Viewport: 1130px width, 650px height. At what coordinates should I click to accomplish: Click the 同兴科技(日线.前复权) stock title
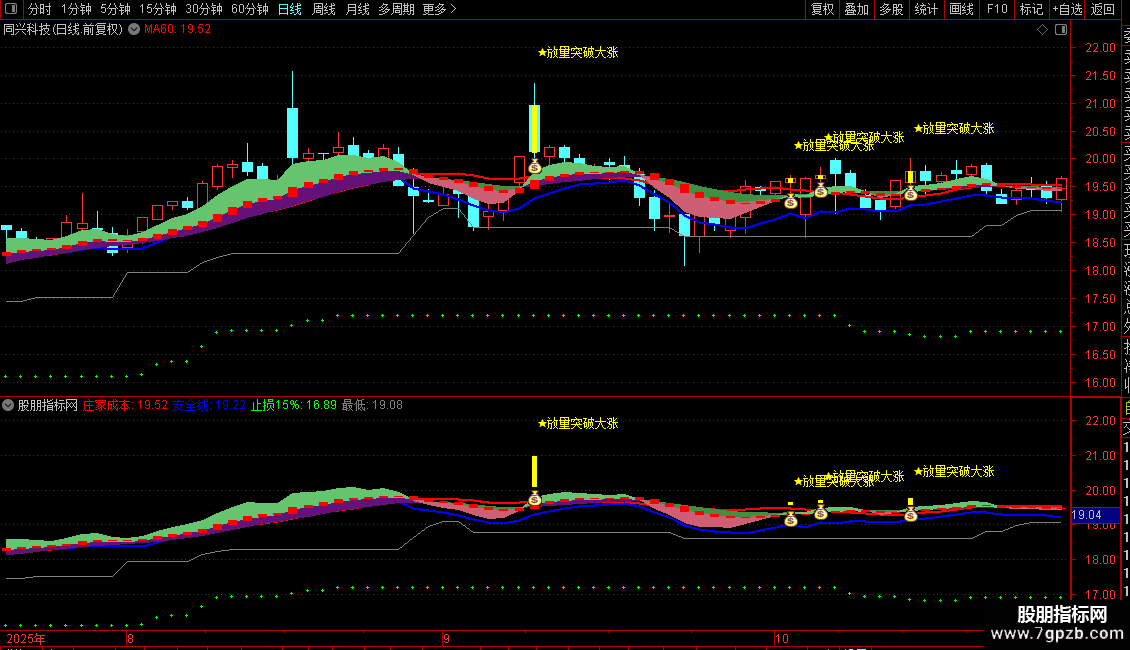63,30
